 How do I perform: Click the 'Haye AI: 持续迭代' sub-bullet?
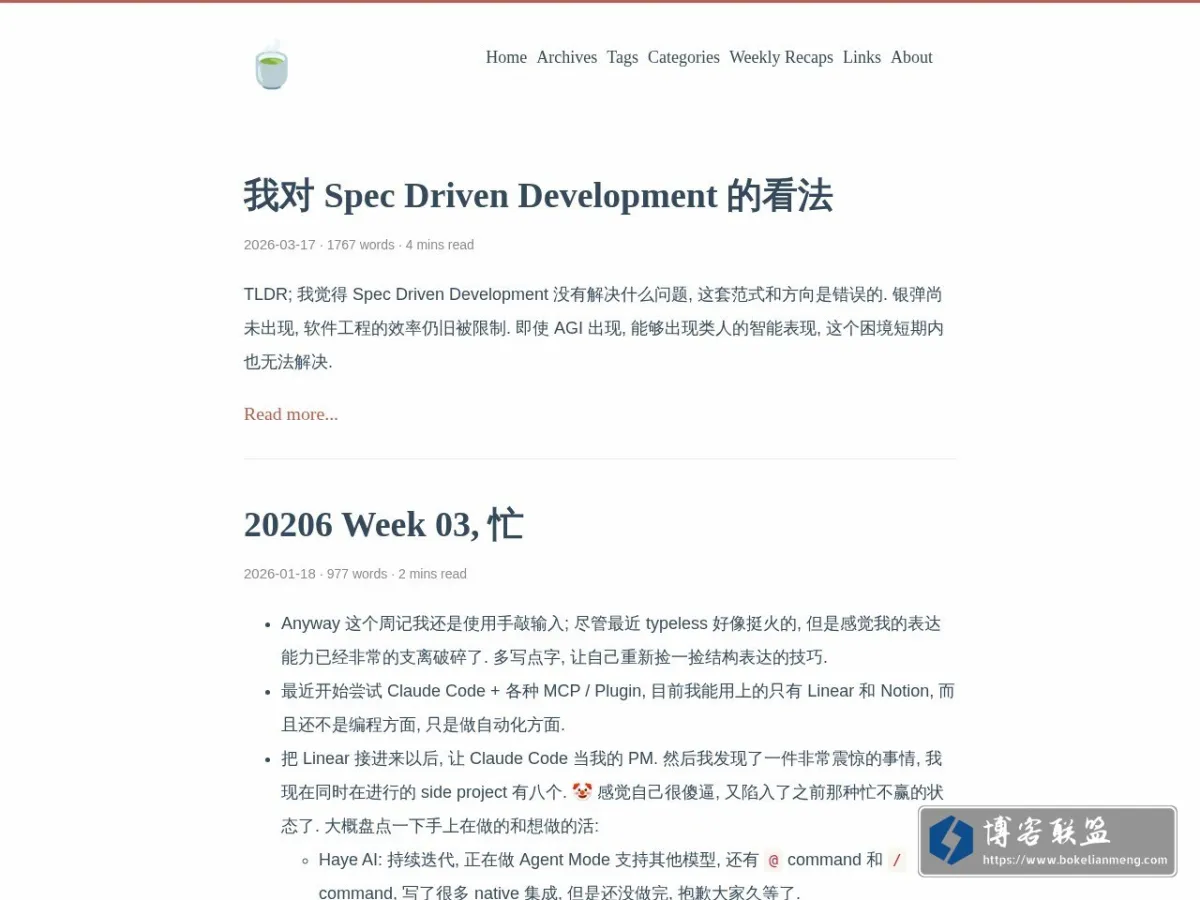(x=612, y=876)
